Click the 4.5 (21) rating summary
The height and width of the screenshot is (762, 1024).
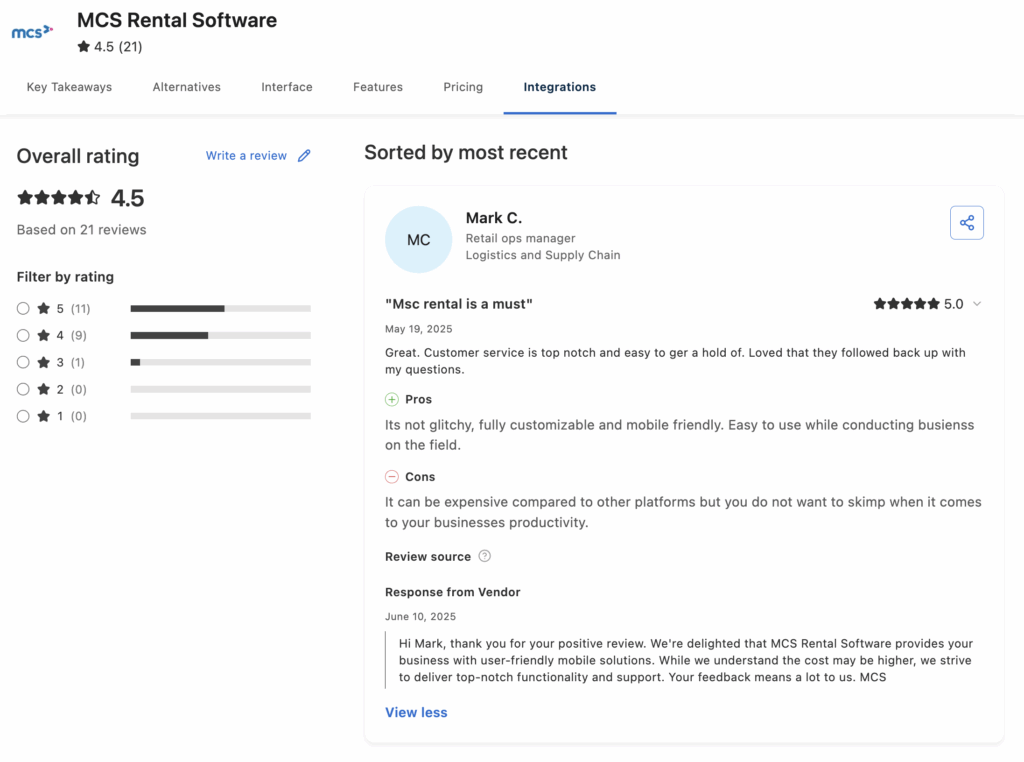[110, 46]
